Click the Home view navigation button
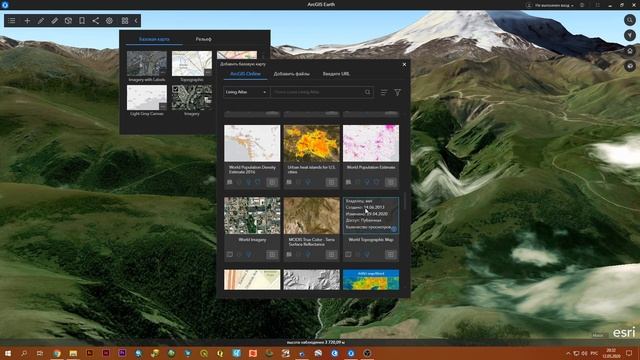Screen dimensions: 640x360 click(630, 51)
